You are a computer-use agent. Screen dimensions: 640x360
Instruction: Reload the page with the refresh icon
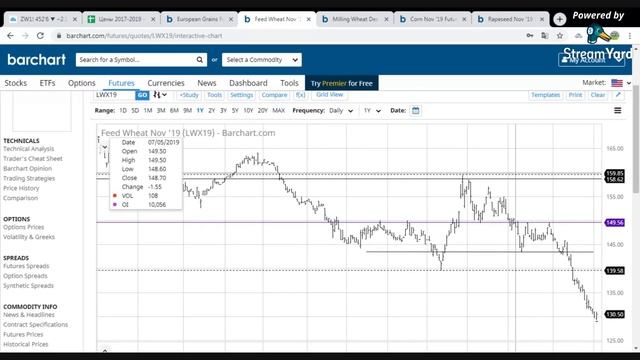pos(40,36)
